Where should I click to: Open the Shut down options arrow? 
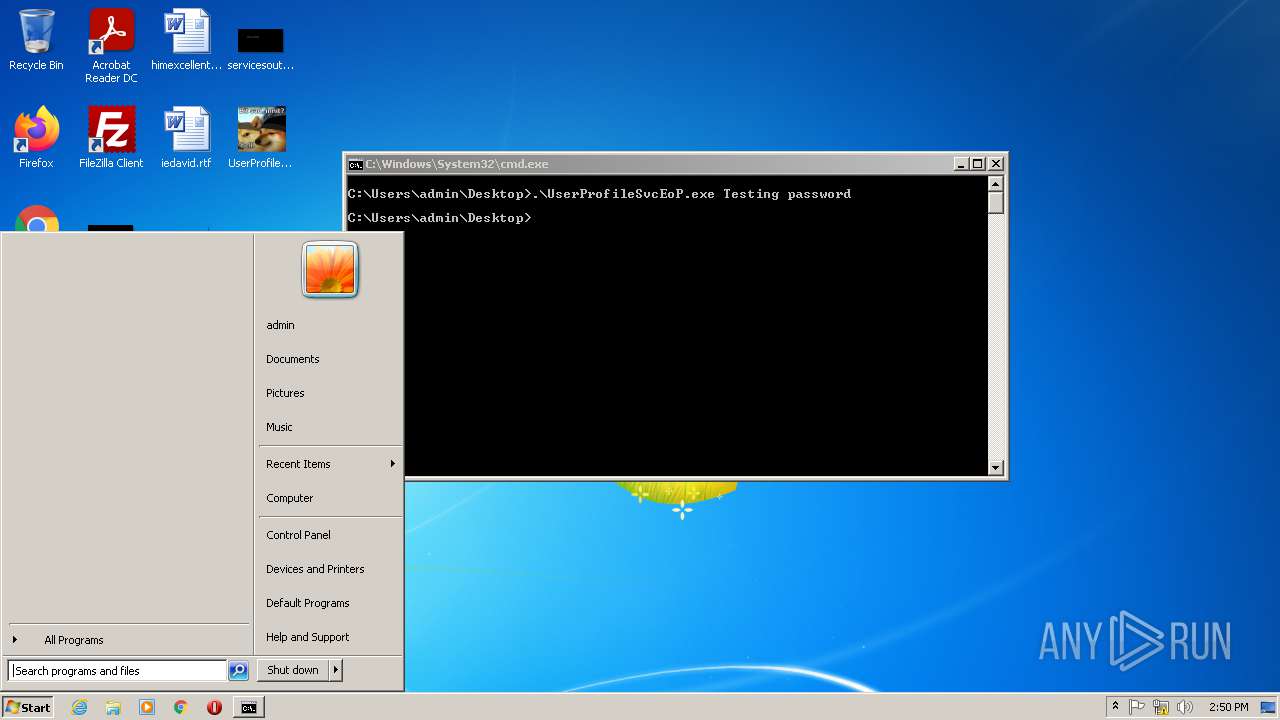[336, 670]
